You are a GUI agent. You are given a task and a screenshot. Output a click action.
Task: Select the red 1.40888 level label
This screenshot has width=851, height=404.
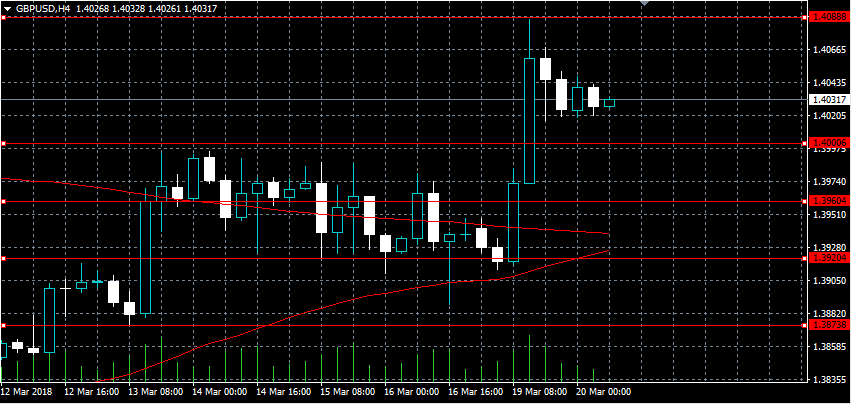829,17
